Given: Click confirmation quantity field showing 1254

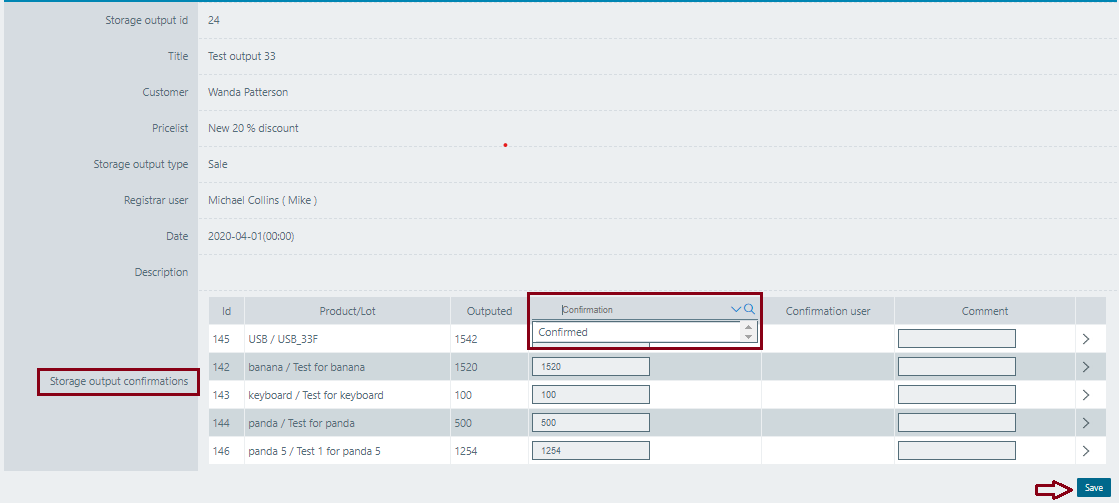Looking at the screenshot, I should pyautogui.click(x=590, y=451).
